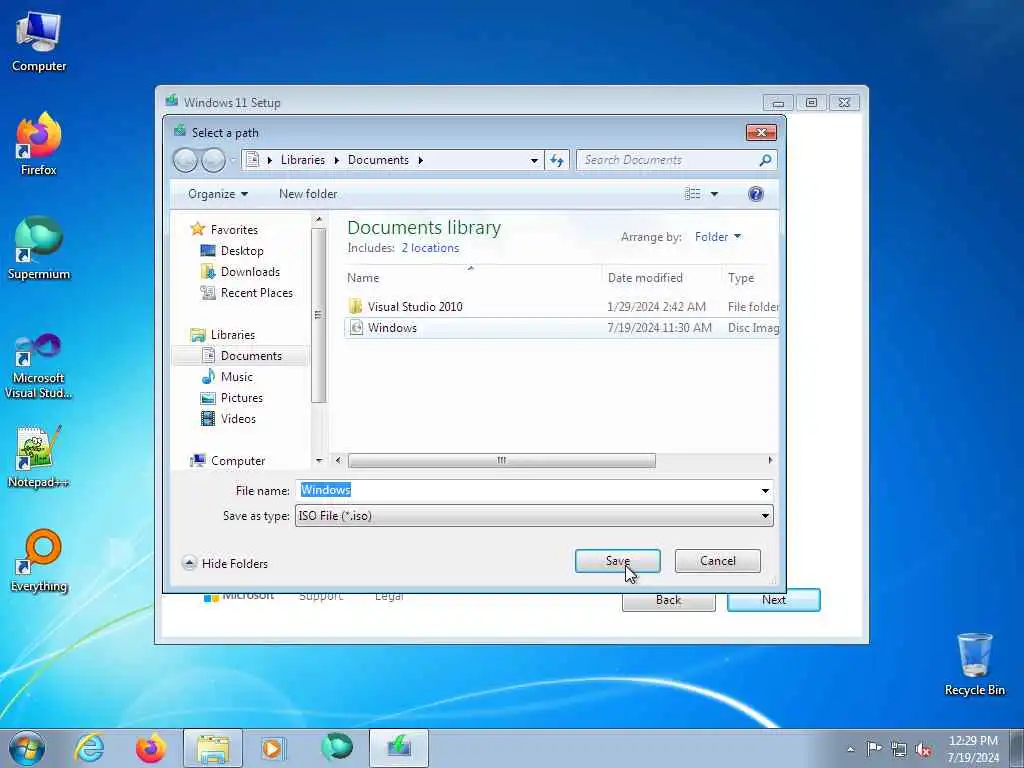Select the Documents library in the sidebar
Image resolution: width=1024 pixels, height=768 pixels.
[251, 356]
